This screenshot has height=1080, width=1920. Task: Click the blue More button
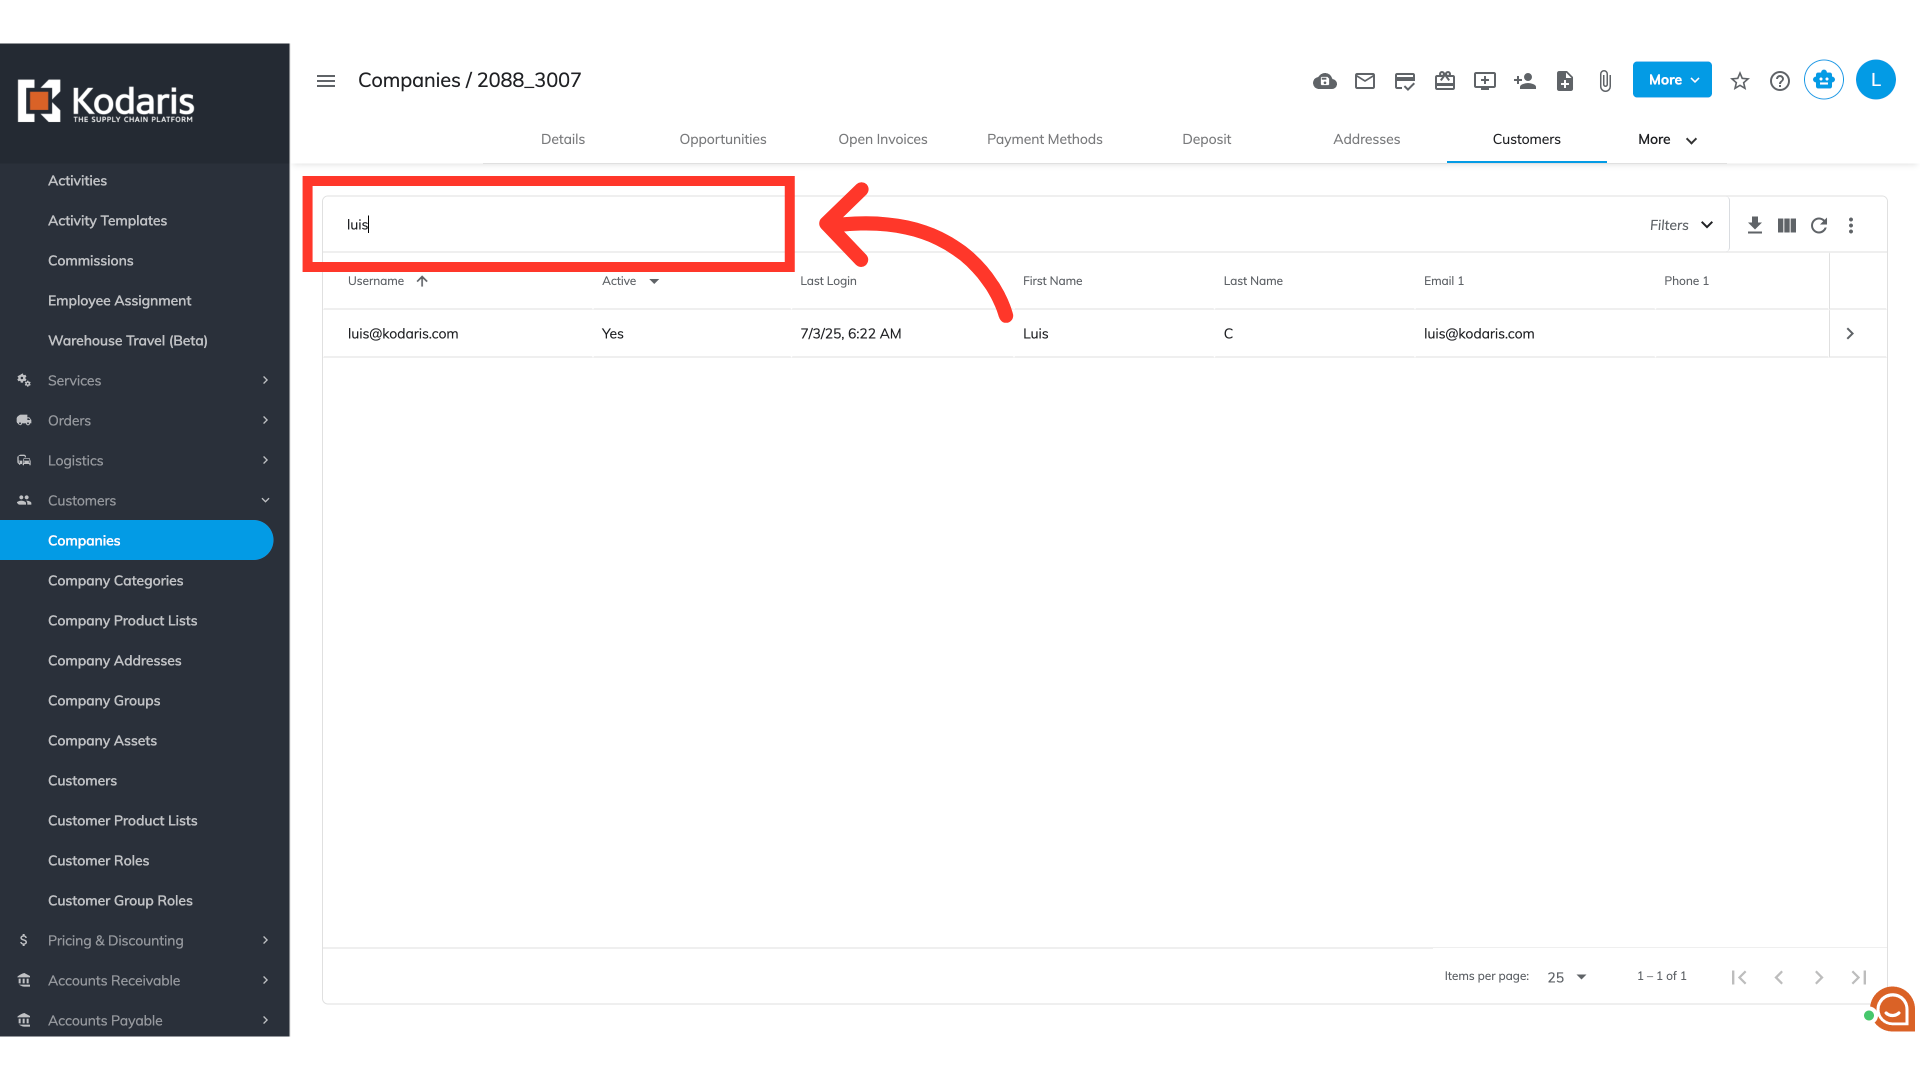(x=1672, y=80)
